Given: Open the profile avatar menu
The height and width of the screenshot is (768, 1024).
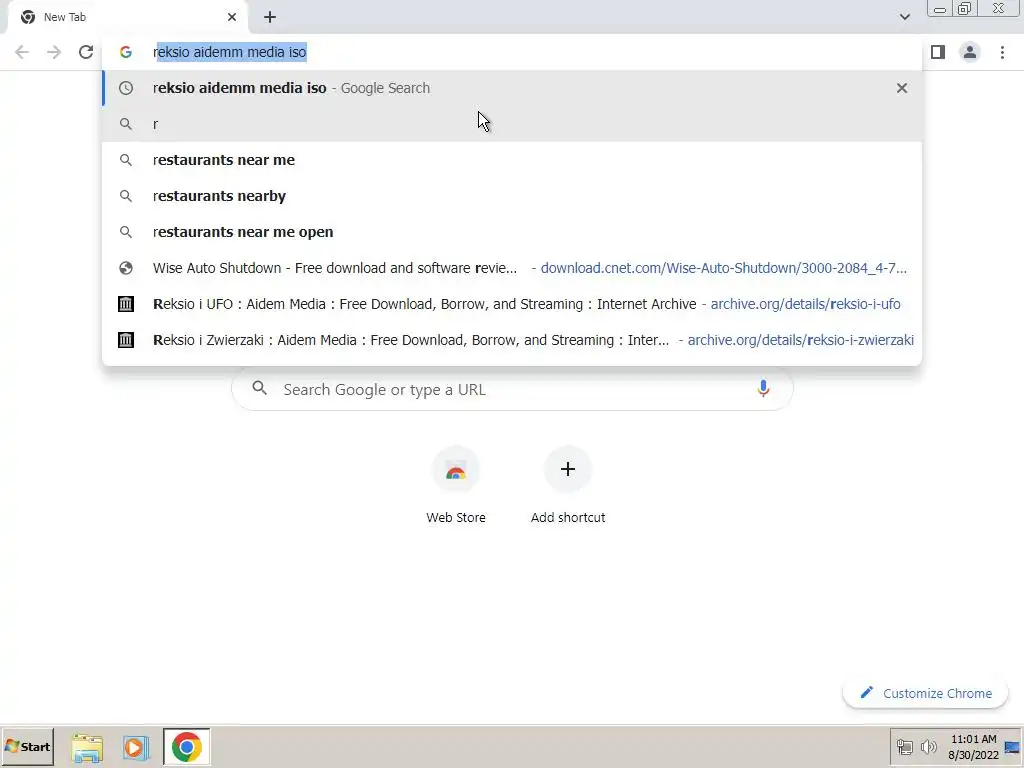Looking at the screenshot, I should tap(970, 52).
